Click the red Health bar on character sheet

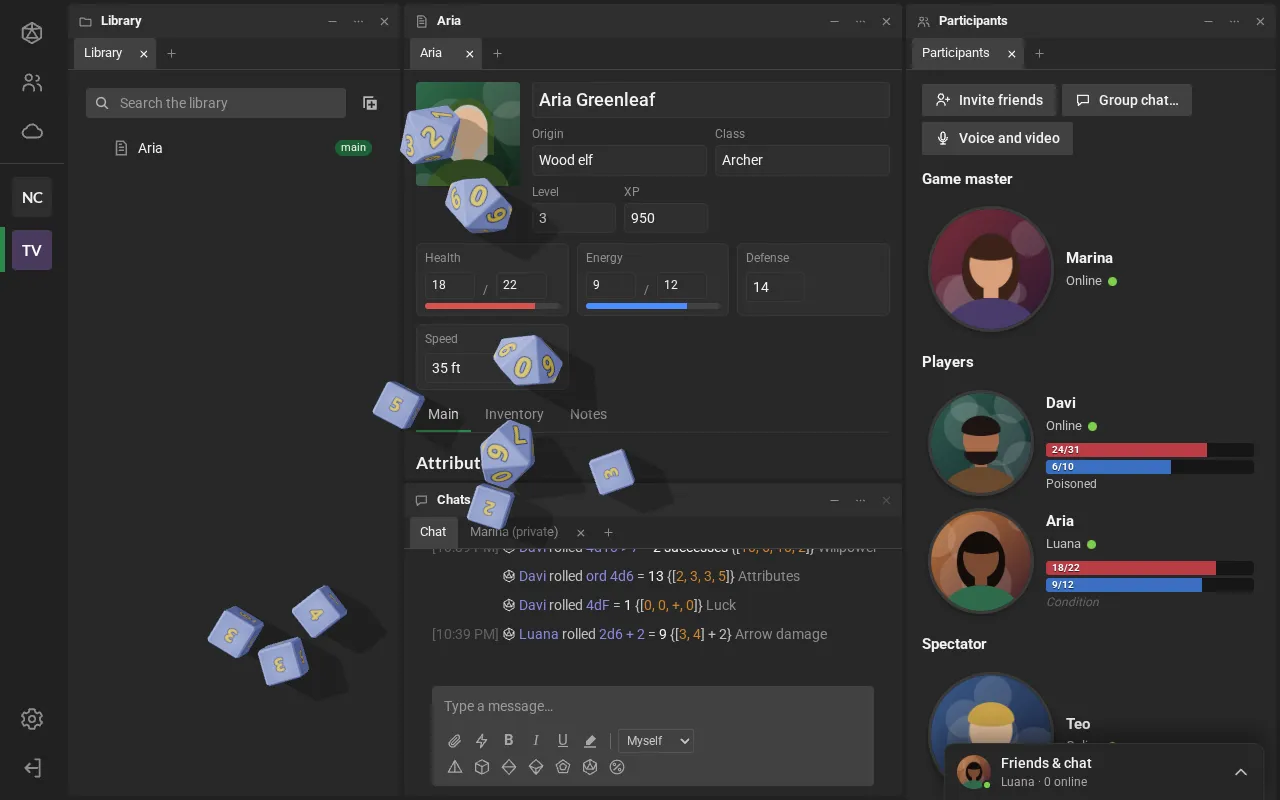[492, 306]
